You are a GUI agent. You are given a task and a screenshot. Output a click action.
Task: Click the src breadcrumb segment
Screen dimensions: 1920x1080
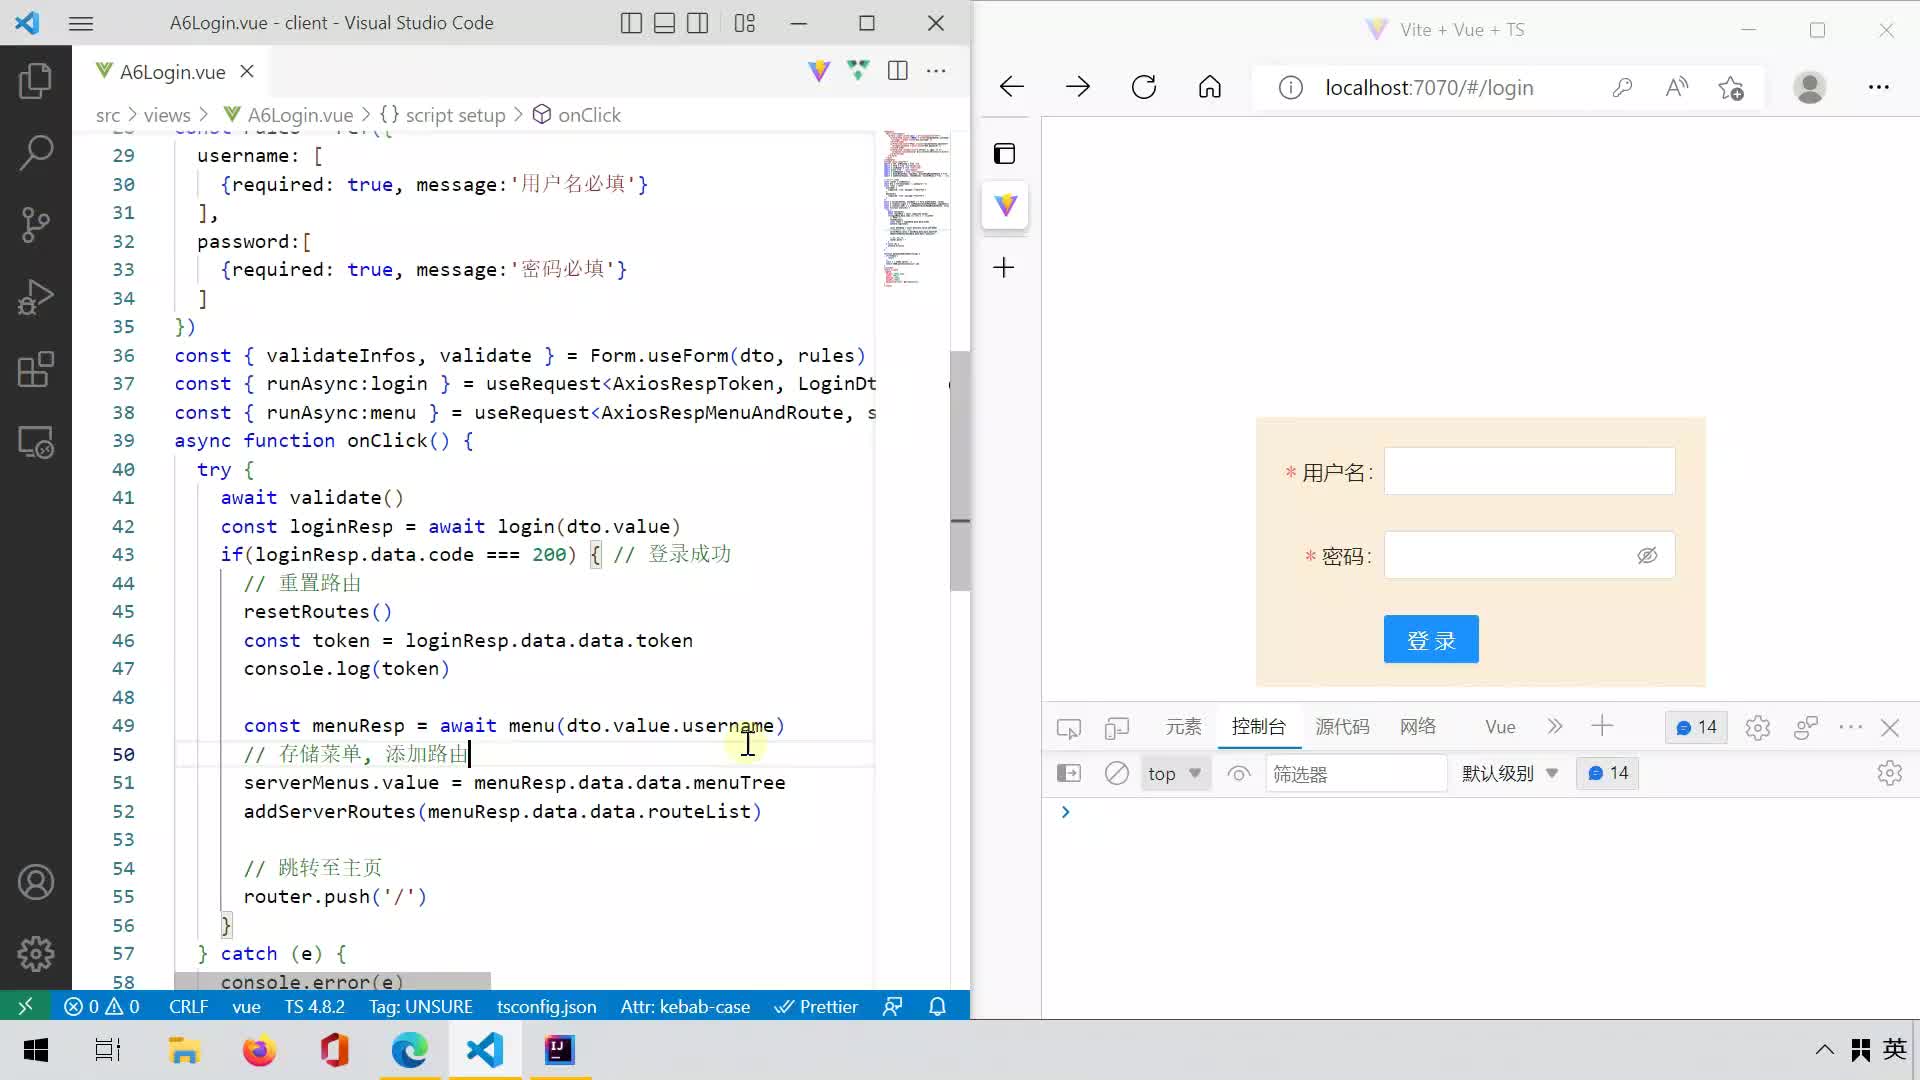click(x=108, y=115)
